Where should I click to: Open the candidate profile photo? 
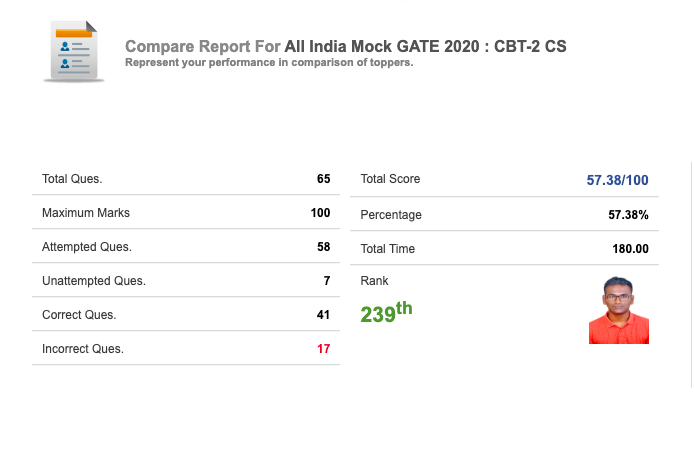click(619, 310)
